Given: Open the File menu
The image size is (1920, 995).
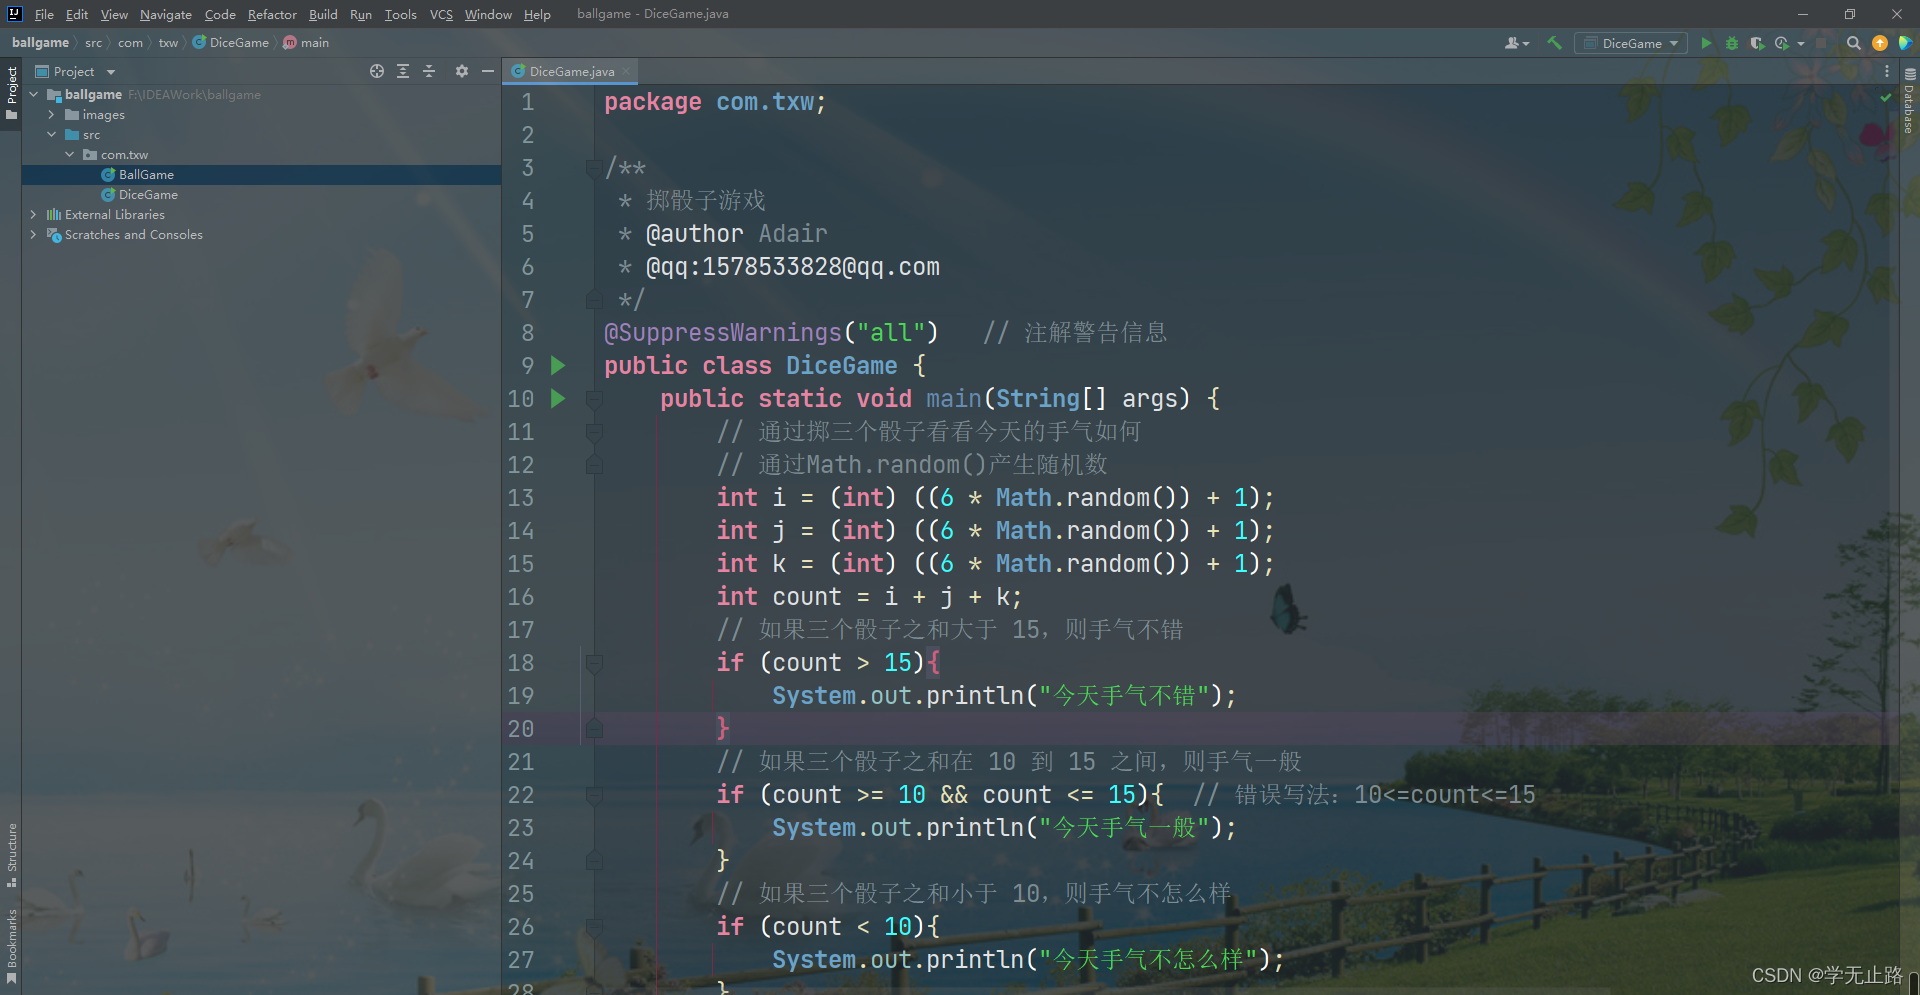Looking at the screenshot, I should (44, 14).
